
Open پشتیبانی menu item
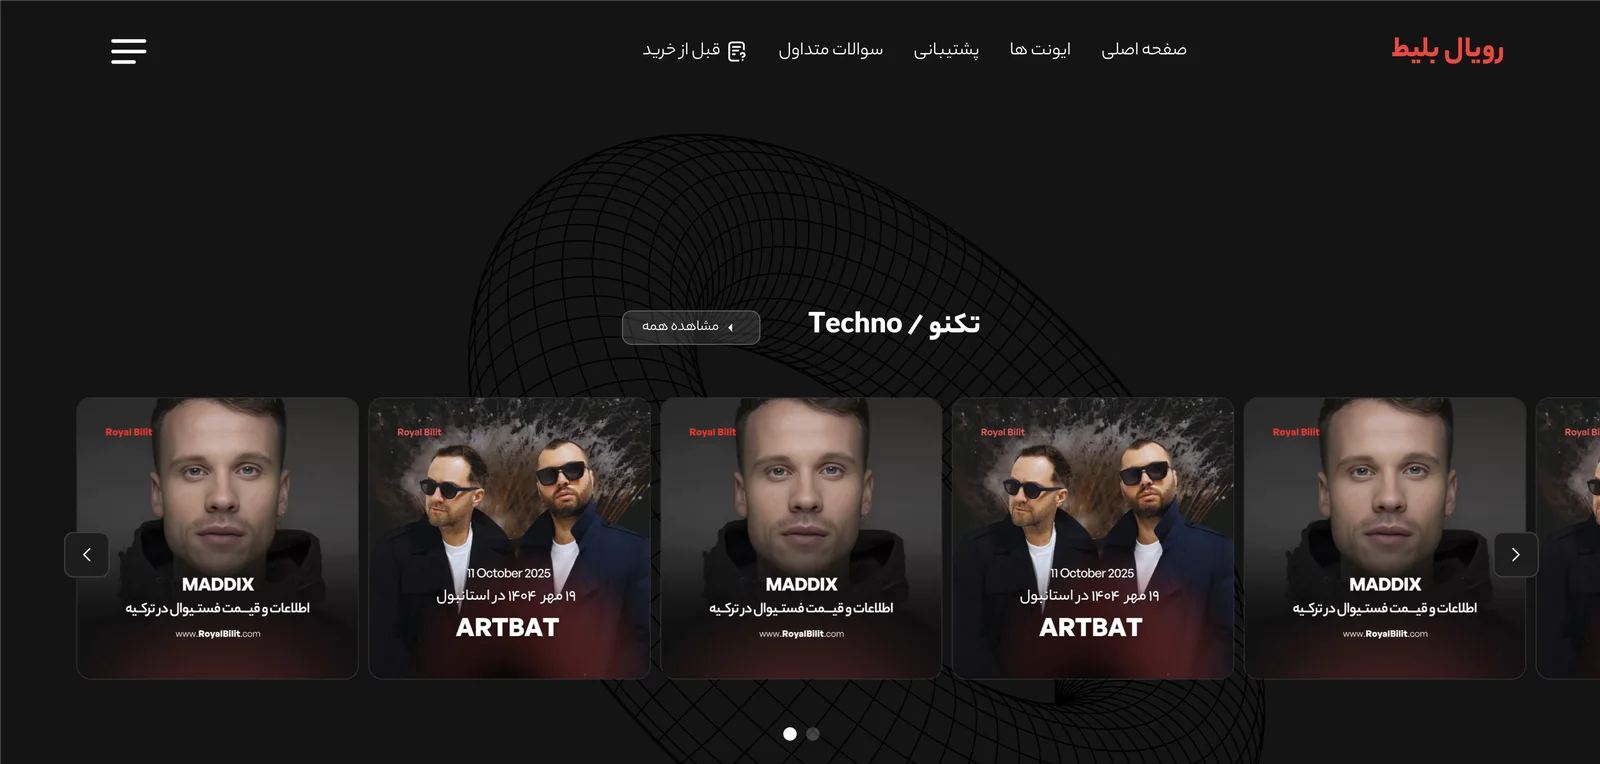tap(946, 50)
